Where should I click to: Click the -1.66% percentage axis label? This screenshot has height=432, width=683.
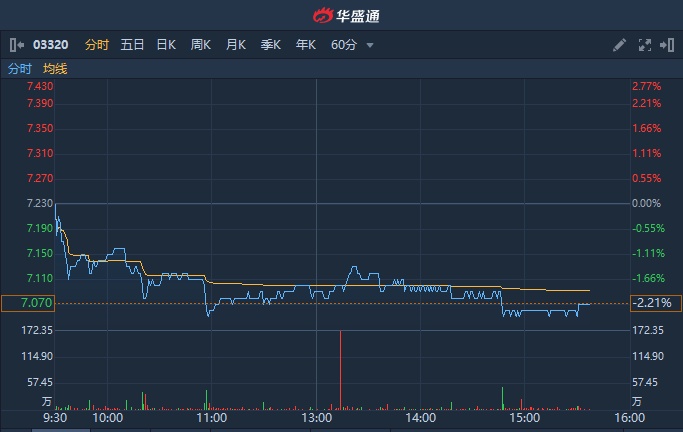pyautogui.click(x=648, y=278)
